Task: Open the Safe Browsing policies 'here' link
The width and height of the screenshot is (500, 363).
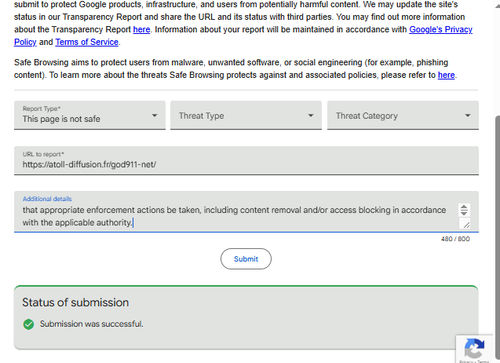Action: coord(446,75)
